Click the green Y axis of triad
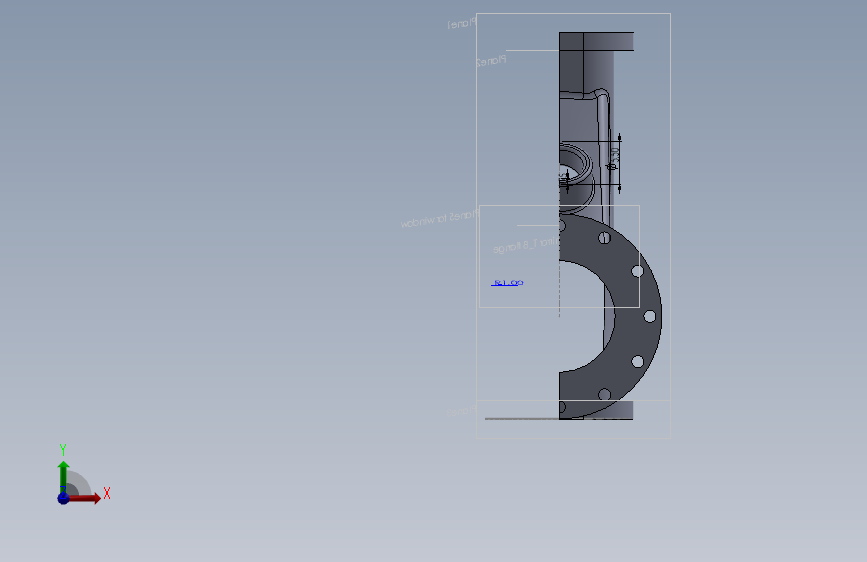 [x=64, y=476]
